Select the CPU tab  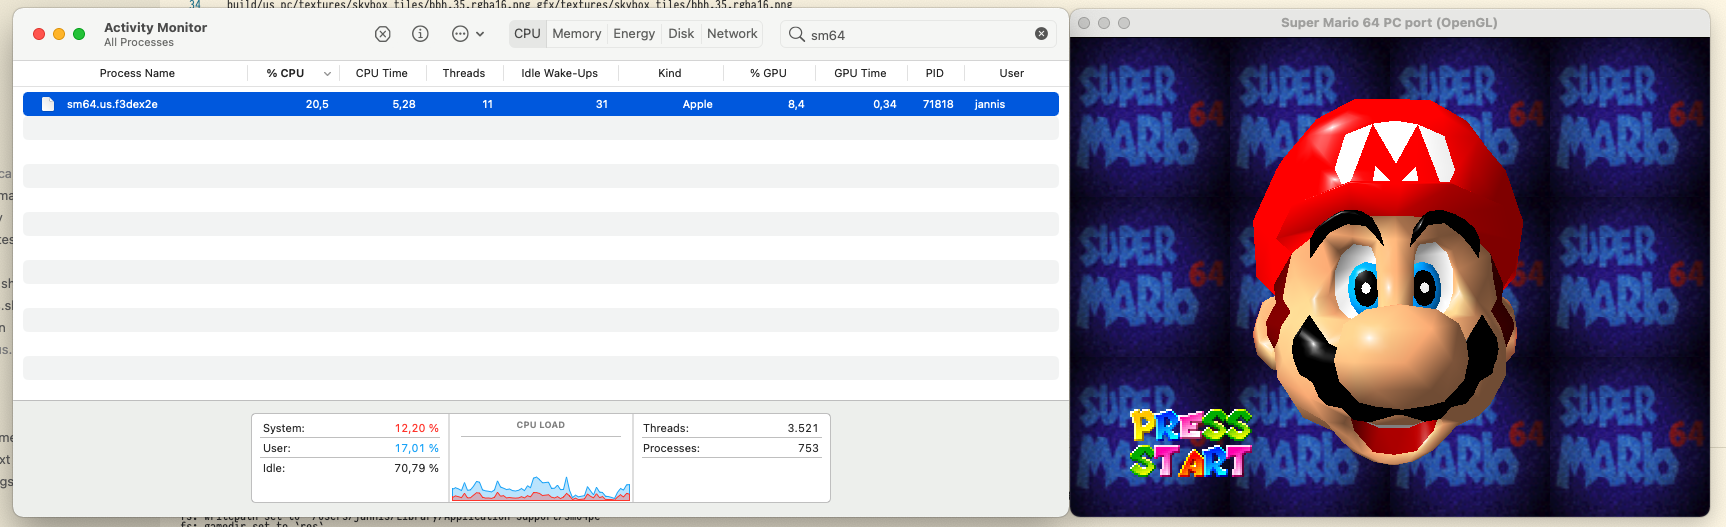[527, 34]
